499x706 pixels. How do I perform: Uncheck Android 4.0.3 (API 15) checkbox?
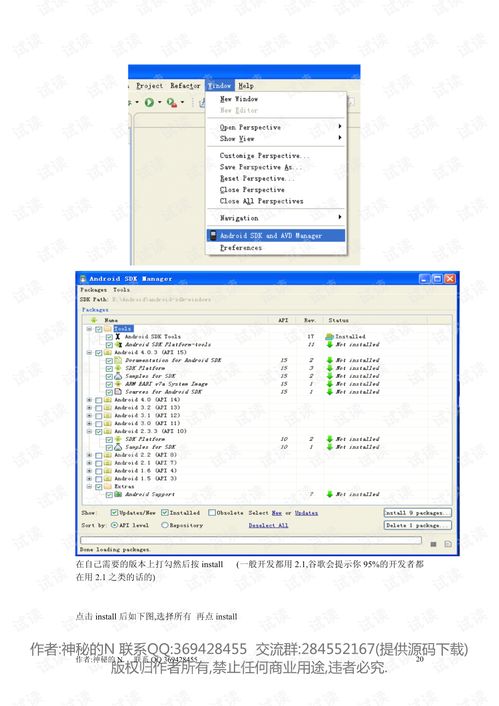pyautogui.click(x=99, y=353)
